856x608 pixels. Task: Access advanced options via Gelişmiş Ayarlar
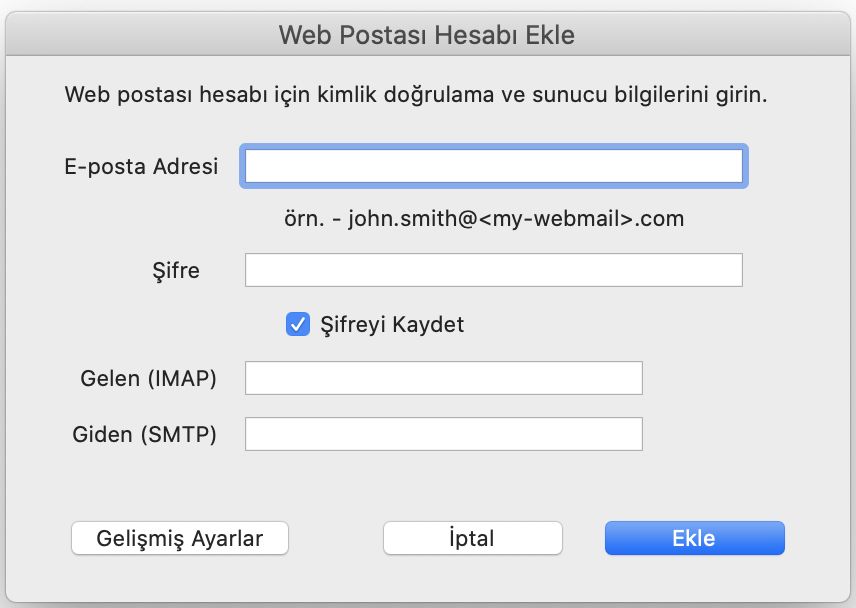click(x=180, y=538)
